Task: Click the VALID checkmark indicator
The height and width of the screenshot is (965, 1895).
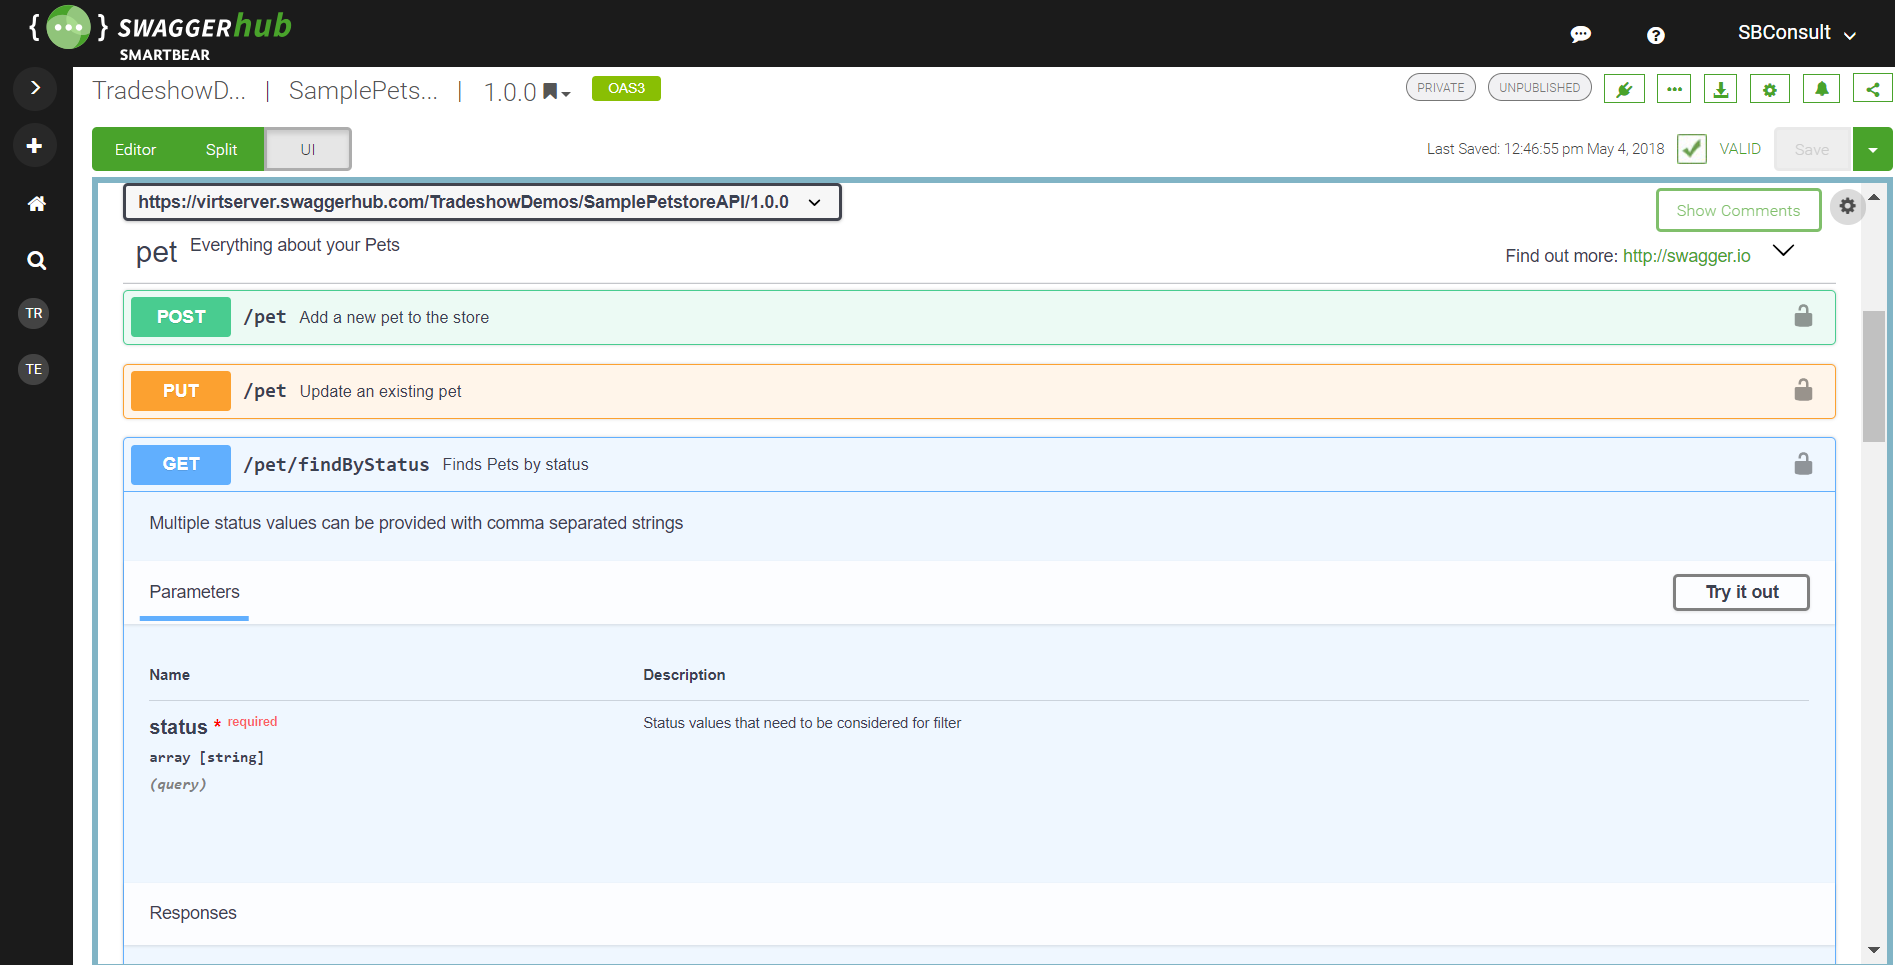Action: pyautogui.click(x=1692, y=149)
